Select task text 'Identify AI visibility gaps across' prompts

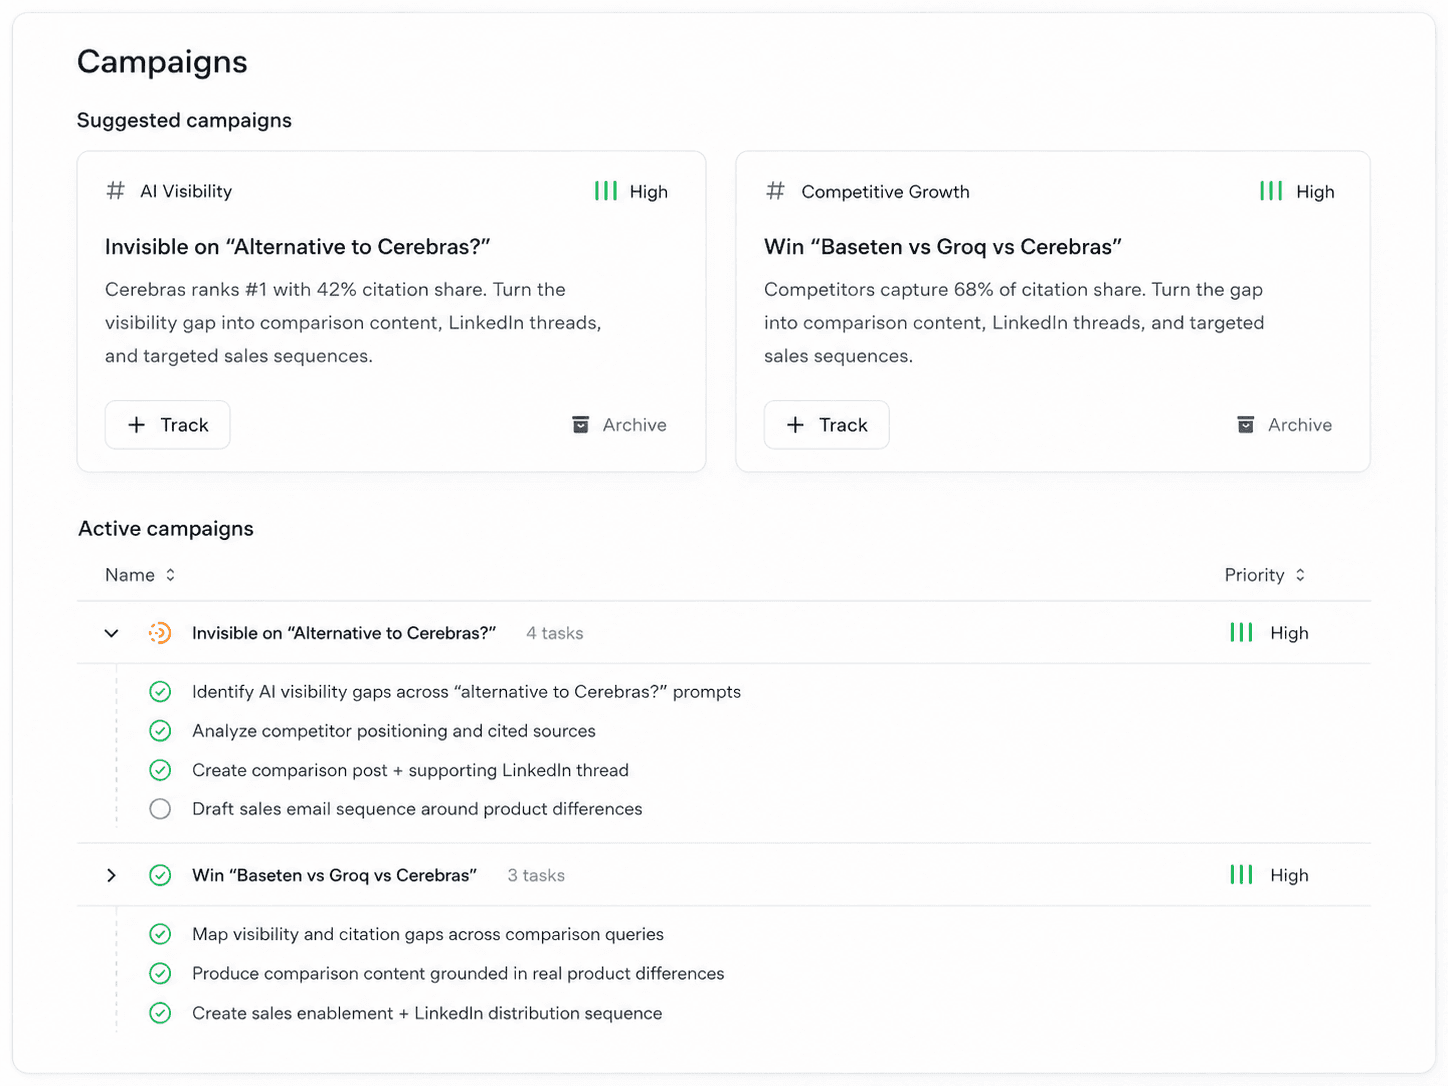tap(466, 692)
